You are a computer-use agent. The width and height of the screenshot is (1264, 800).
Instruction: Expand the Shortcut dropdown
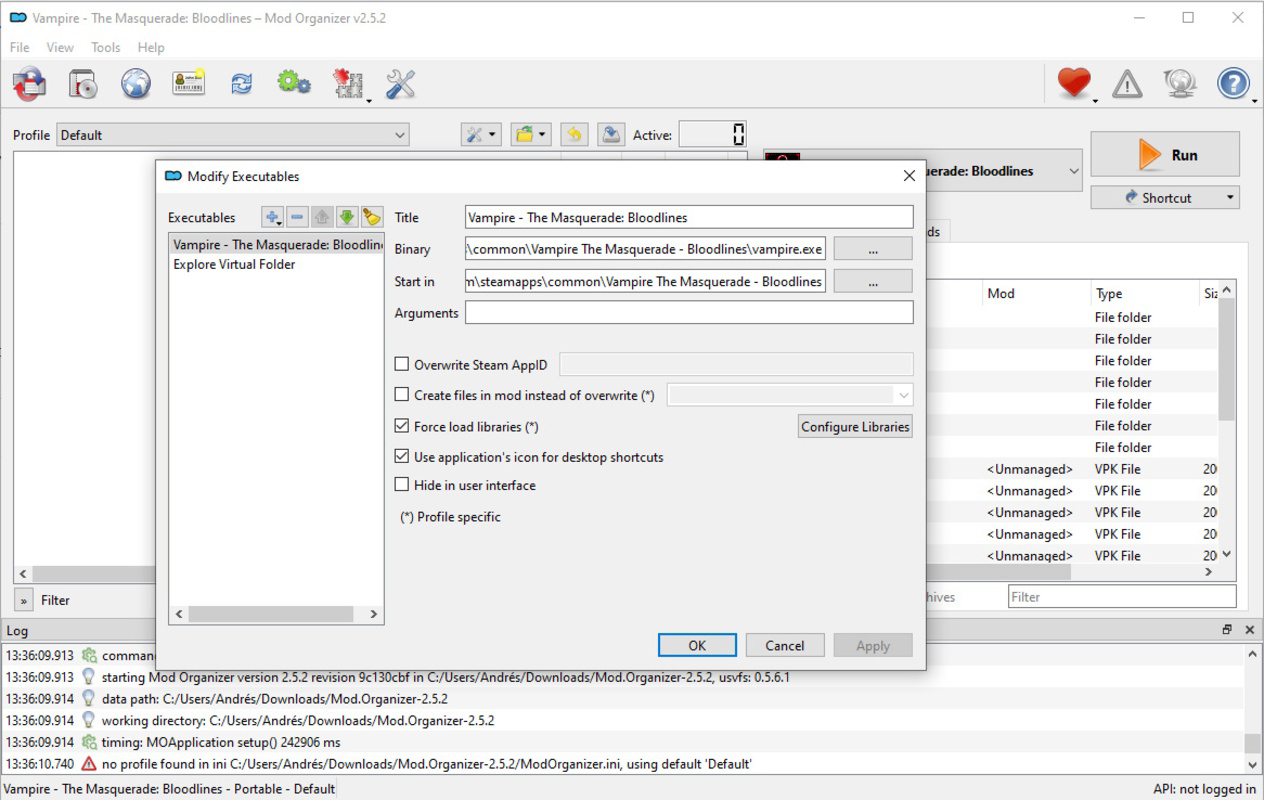pyautogui.click(x=1228, y=197)
